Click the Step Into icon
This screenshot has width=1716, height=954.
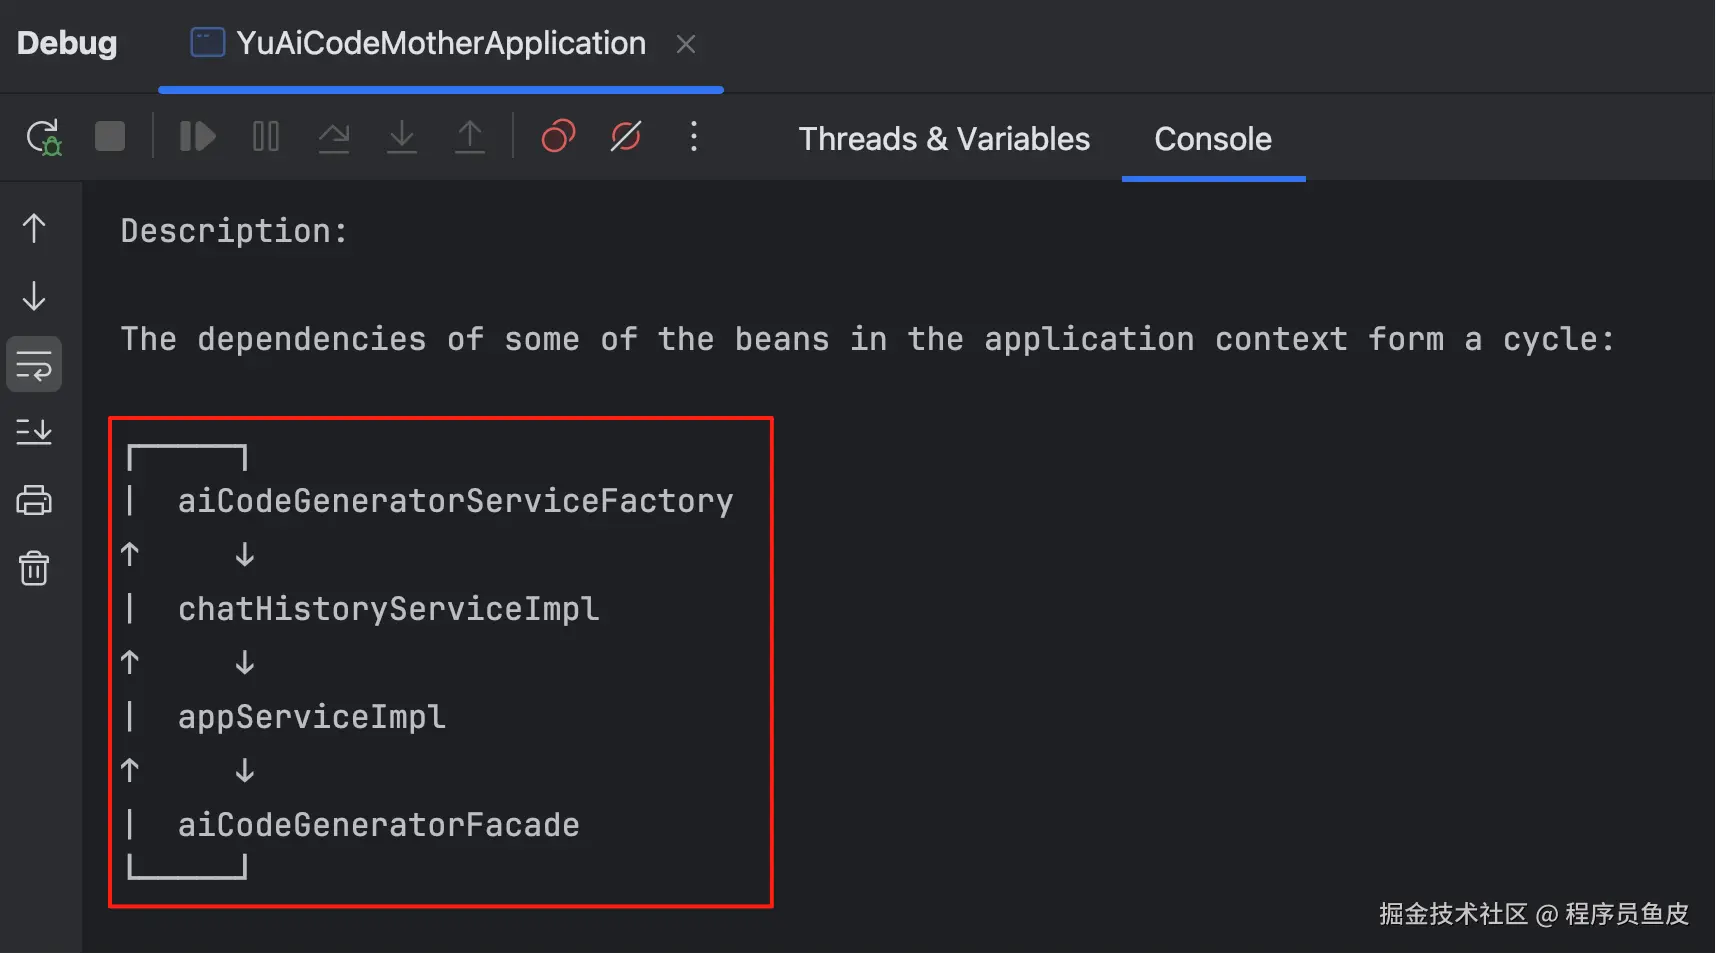401,136
